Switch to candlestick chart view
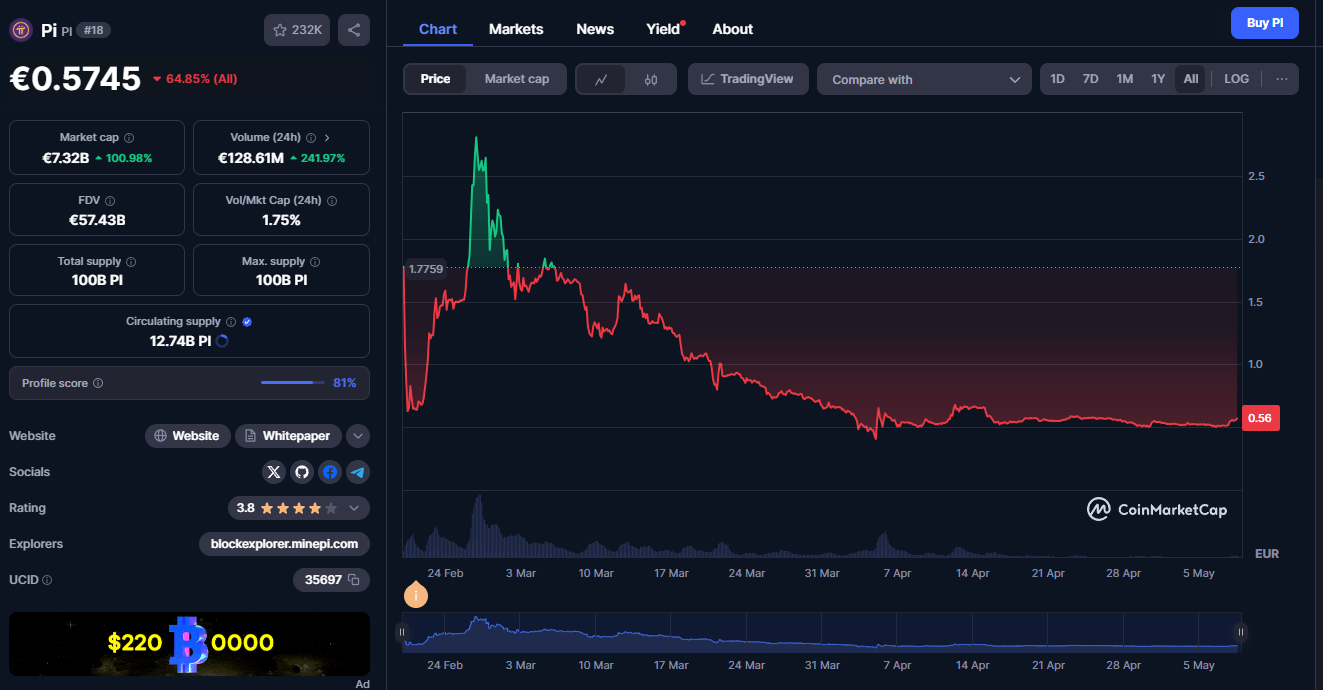Viewport: 1323px width, 690px height. tap(651, 79)
